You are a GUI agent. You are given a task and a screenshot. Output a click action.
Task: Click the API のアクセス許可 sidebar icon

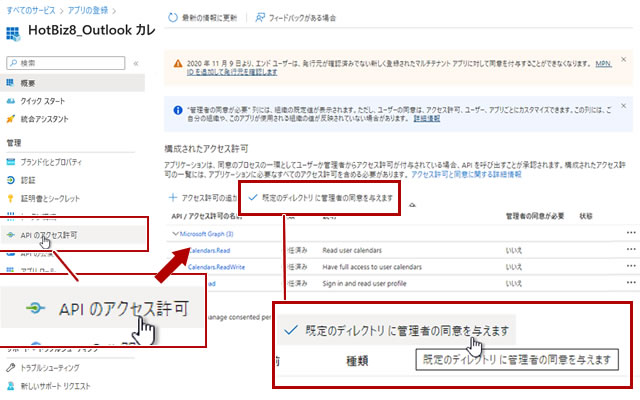click(11, 235)
